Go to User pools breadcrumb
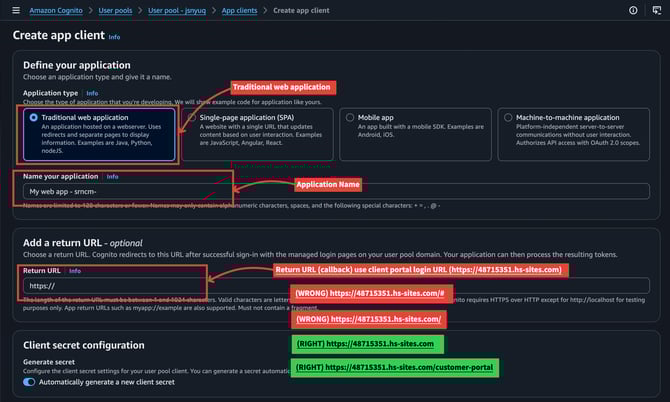Image resolution: width=670 pixels, height=402 pixels. 115,10
